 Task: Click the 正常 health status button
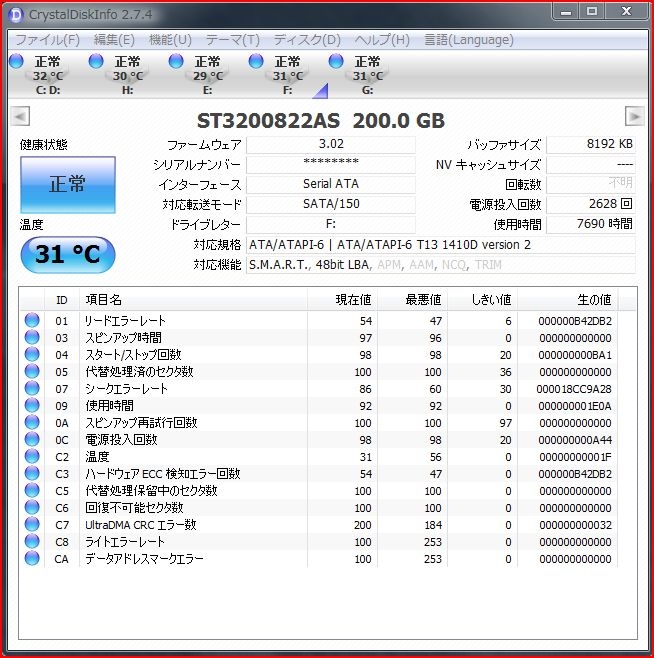click(x=68, y=185)
